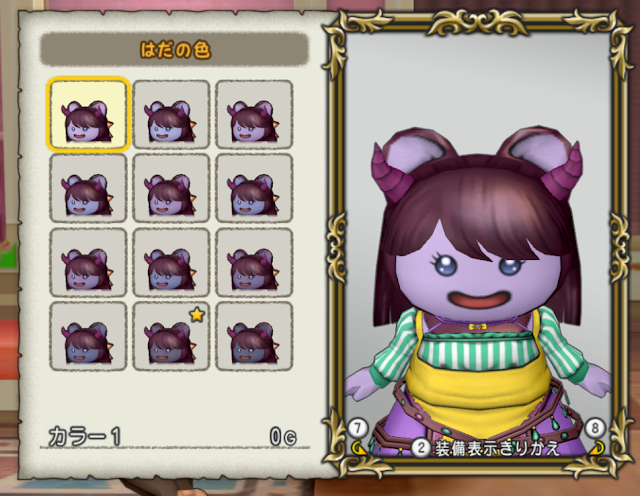640x496 pixels.
Task: Choose the center swatch of second row
Action: click(171, 188)
